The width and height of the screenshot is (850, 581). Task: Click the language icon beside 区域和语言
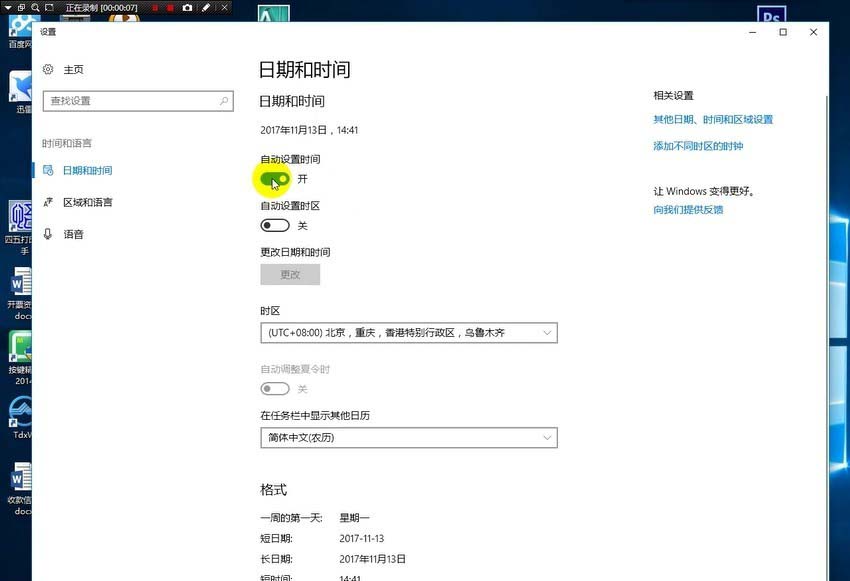pos(48,202)
